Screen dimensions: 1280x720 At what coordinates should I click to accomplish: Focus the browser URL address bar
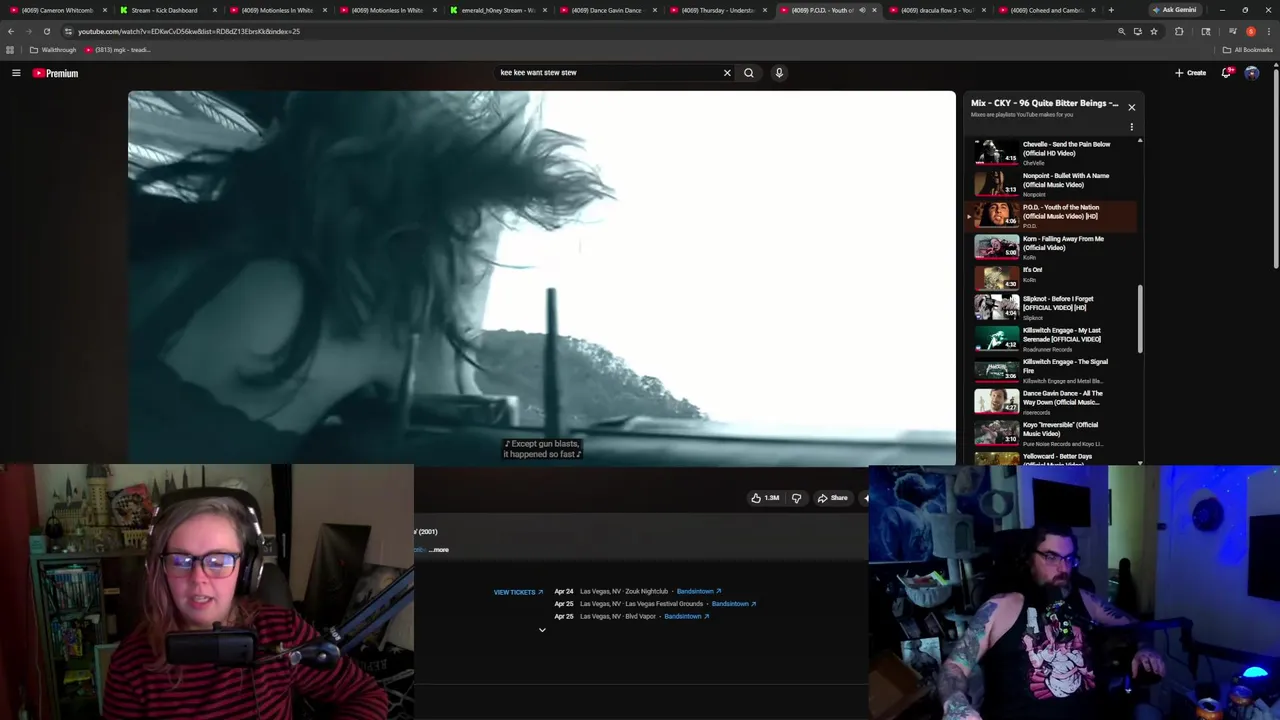(x=590, y=31)
